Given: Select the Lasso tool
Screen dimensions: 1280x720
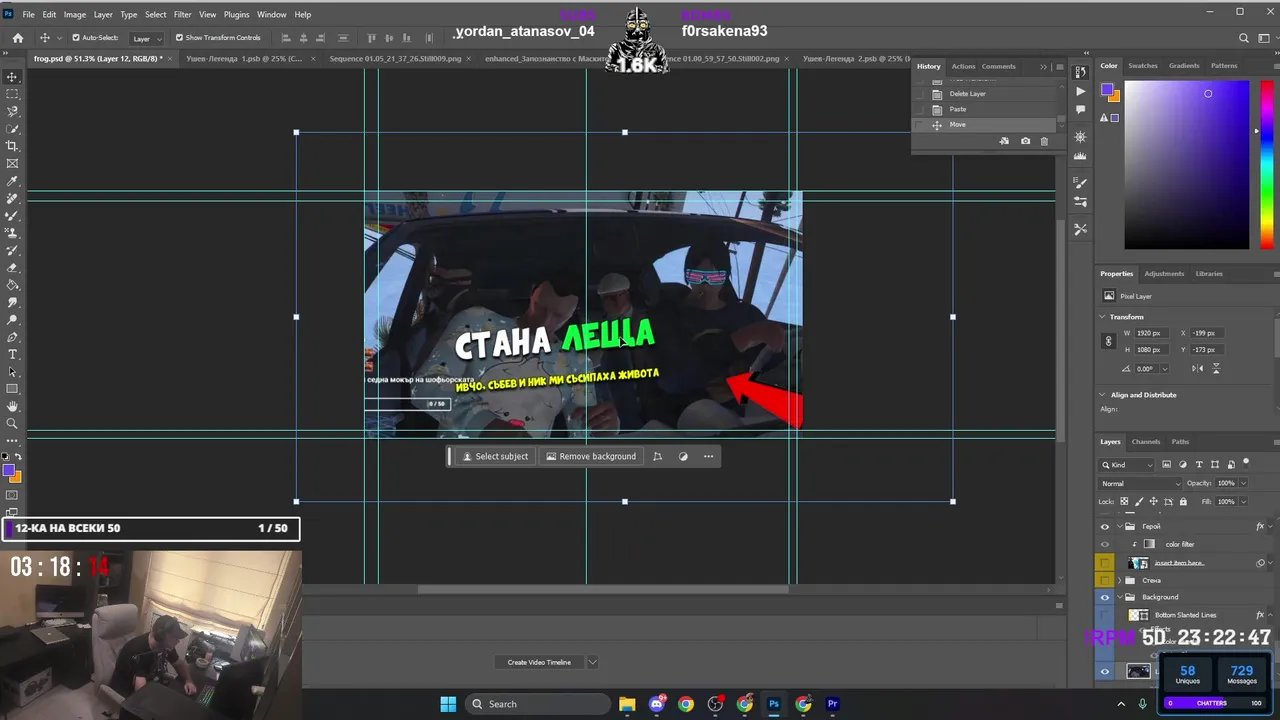Looking at the screenshot, I should tap(12, 111).
